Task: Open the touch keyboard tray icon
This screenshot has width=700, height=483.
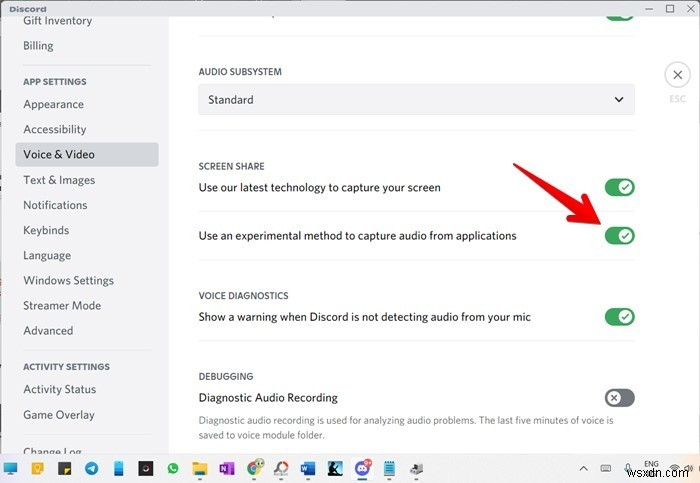Action: [606, 468]
